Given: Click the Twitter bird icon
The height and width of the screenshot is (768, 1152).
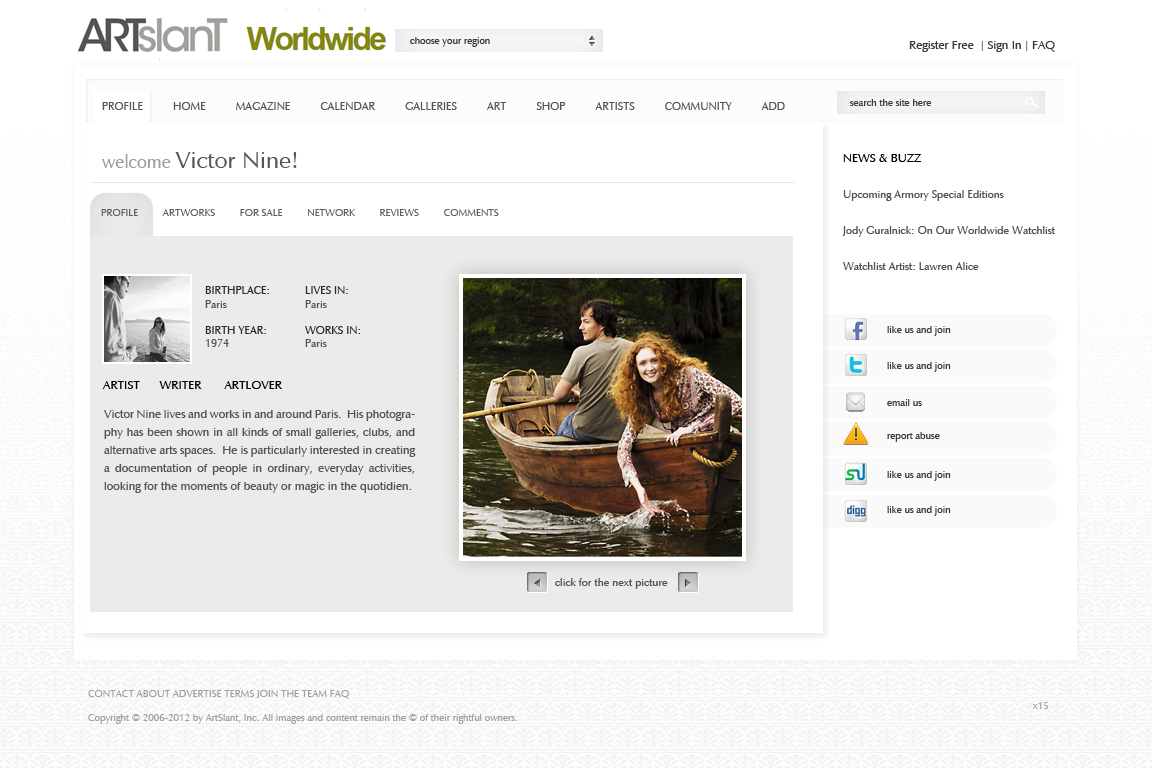Looking at the screenshot, I should (x=855, y=366).
